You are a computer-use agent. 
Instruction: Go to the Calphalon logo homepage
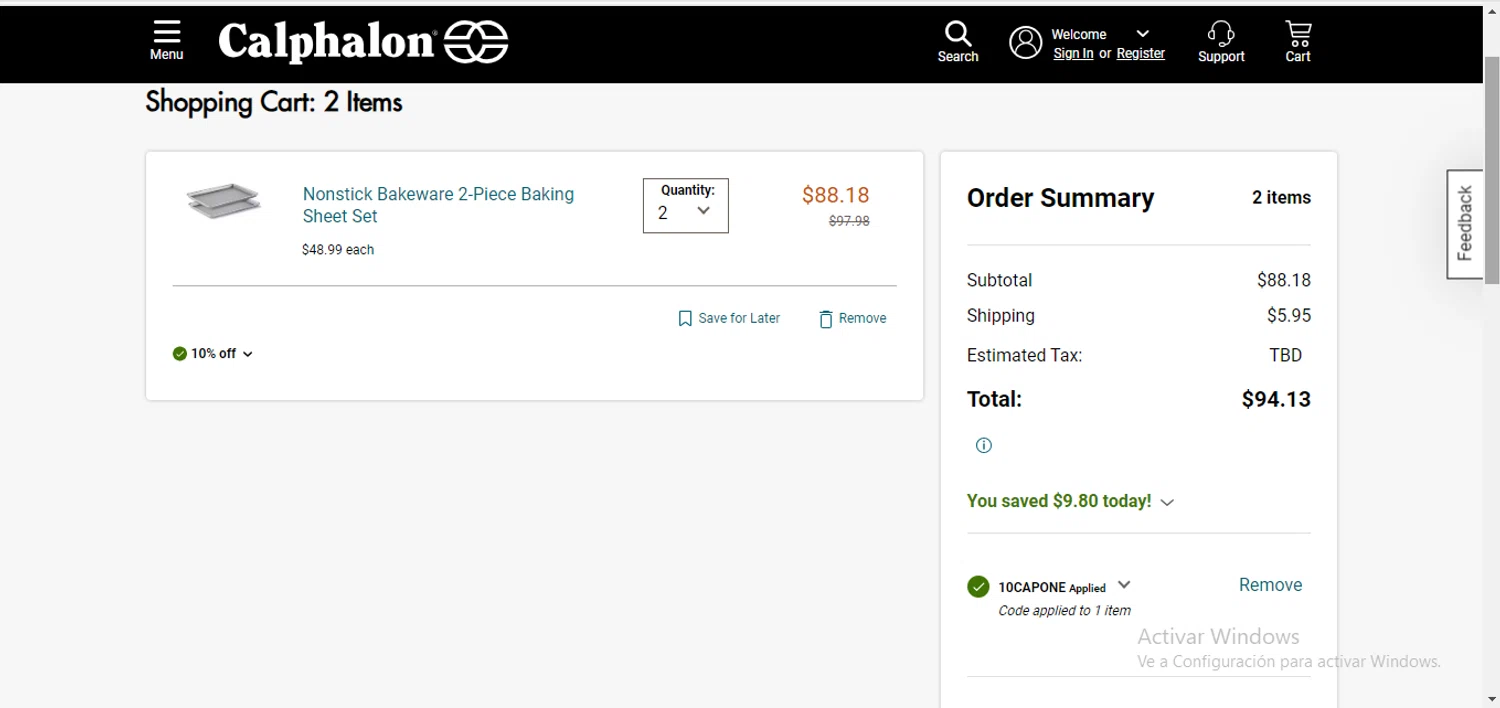(x=363, y=42)
